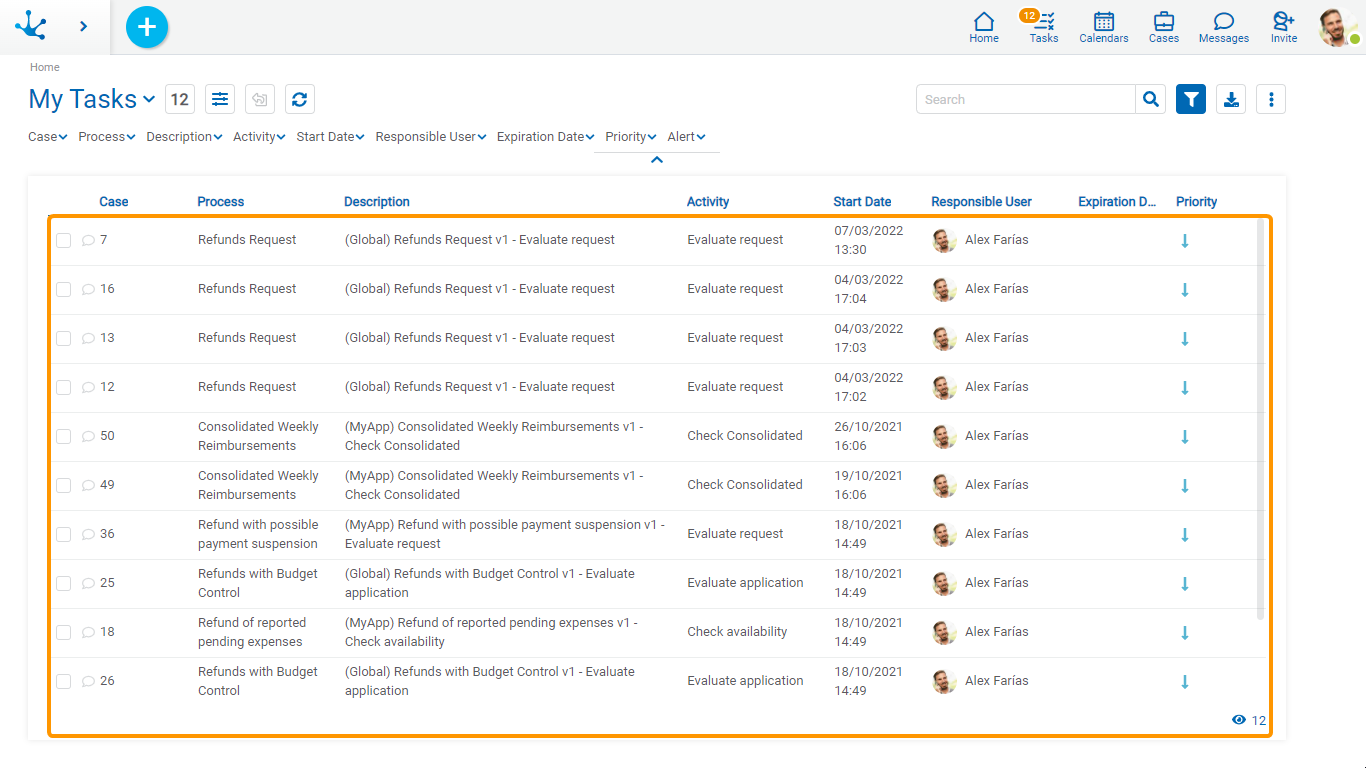Collapse the filter bar with up chevron
1366x768 pixels.
pos(657,160)
